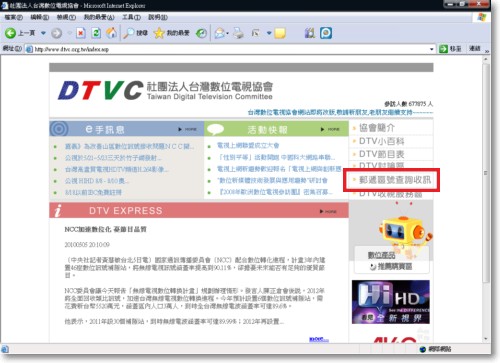Click the DTV EXPRESS info icon
This screenshot has height=363, width=500.
[58, 210]
